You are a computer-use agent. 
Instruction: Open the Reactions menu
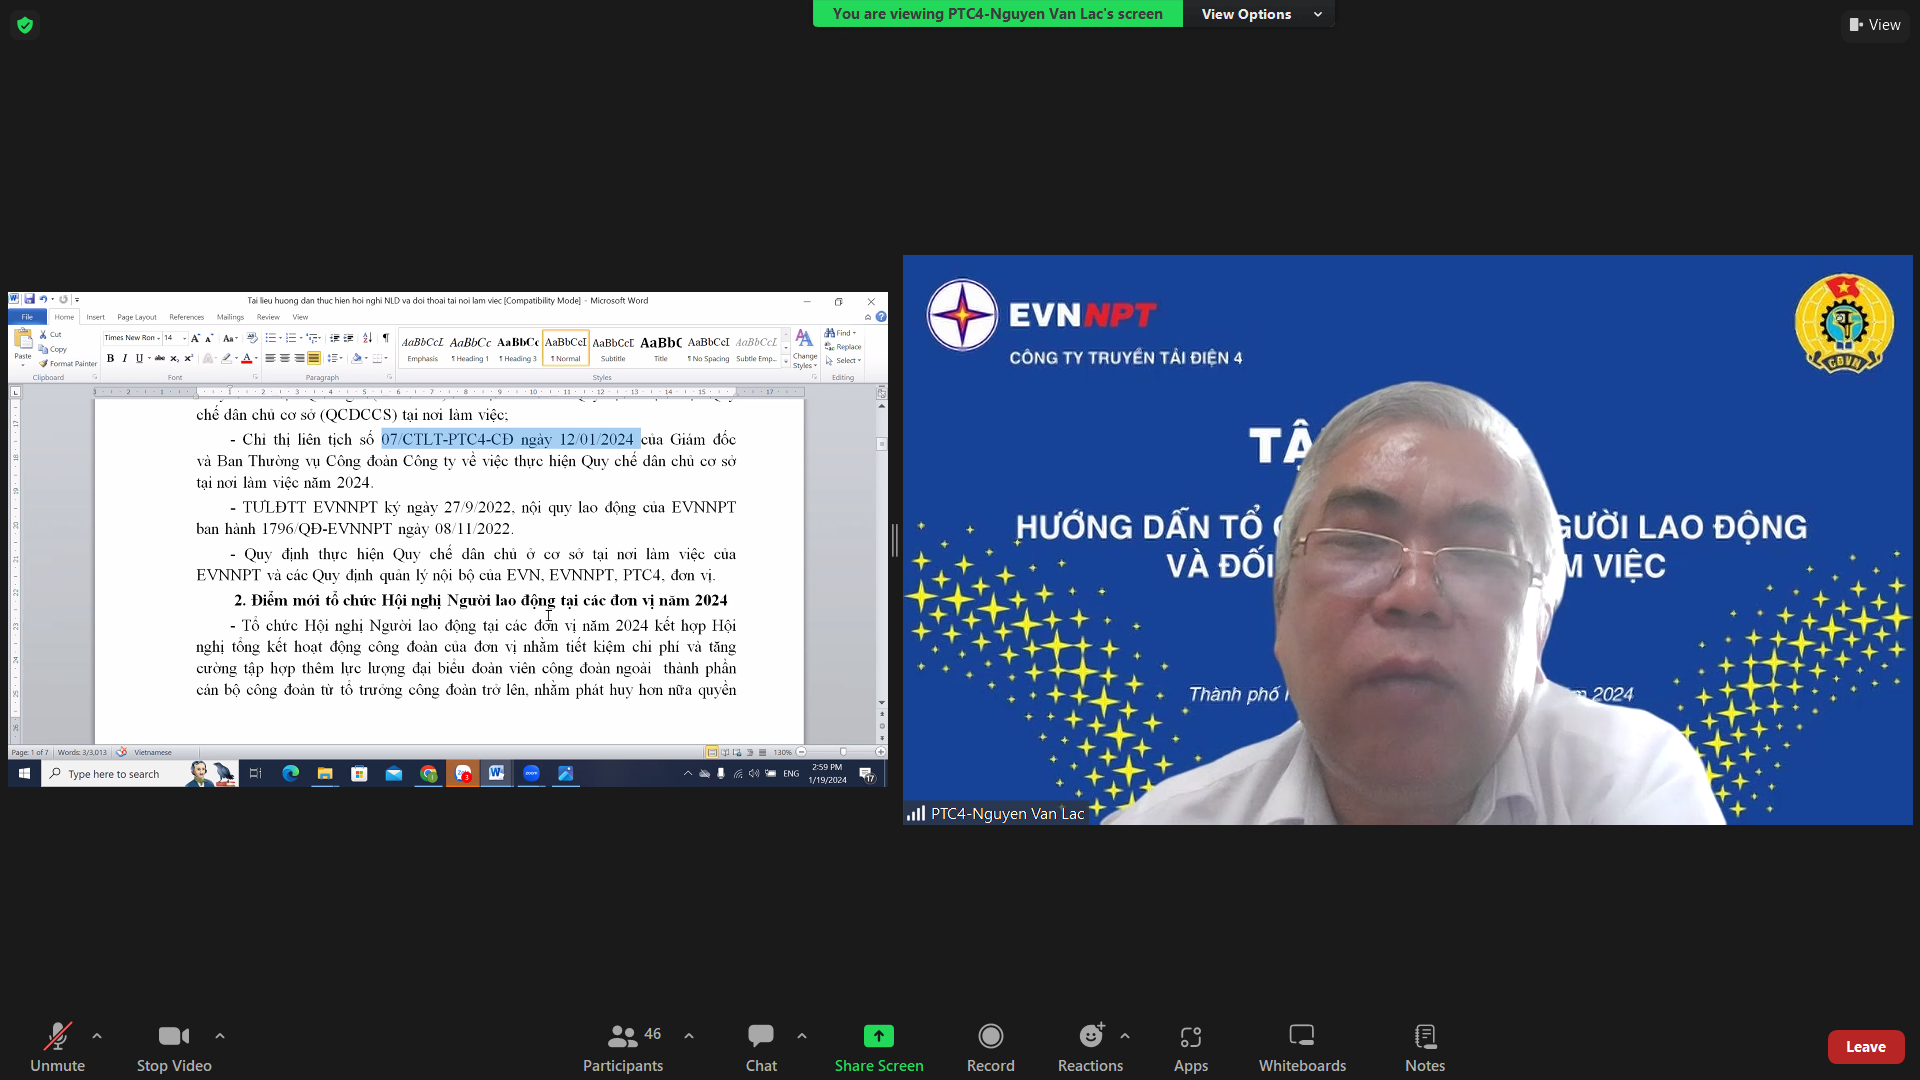click(1090, 1046)
